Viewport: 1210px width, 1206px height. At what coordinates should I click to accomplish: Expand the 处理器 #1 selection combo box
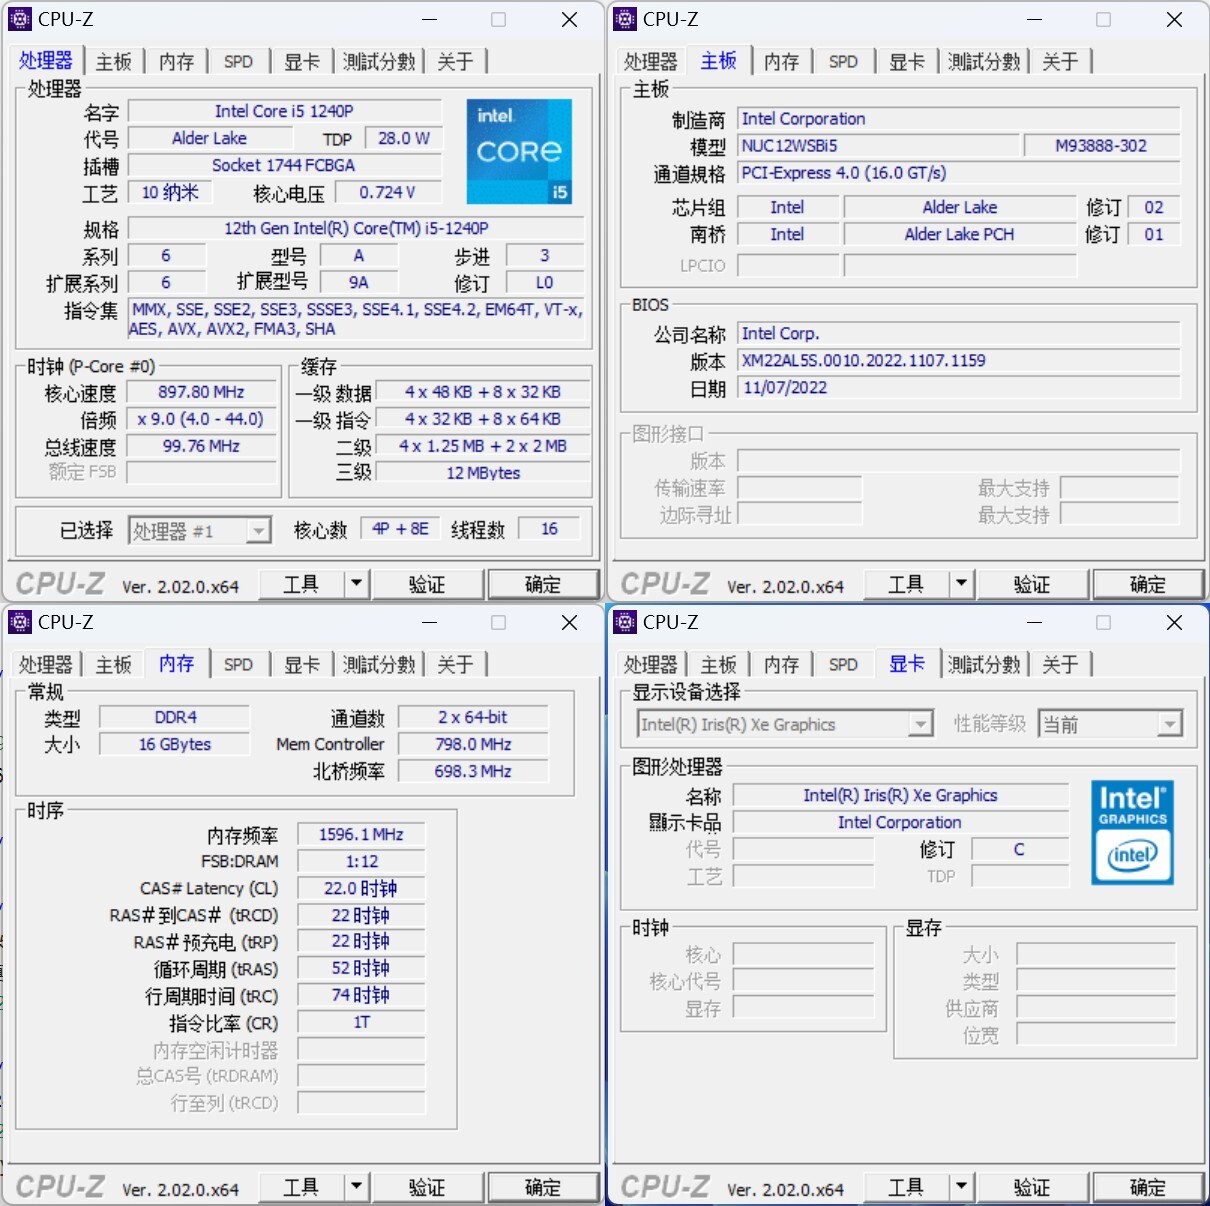pyautogui.click(x=258, y=531)
